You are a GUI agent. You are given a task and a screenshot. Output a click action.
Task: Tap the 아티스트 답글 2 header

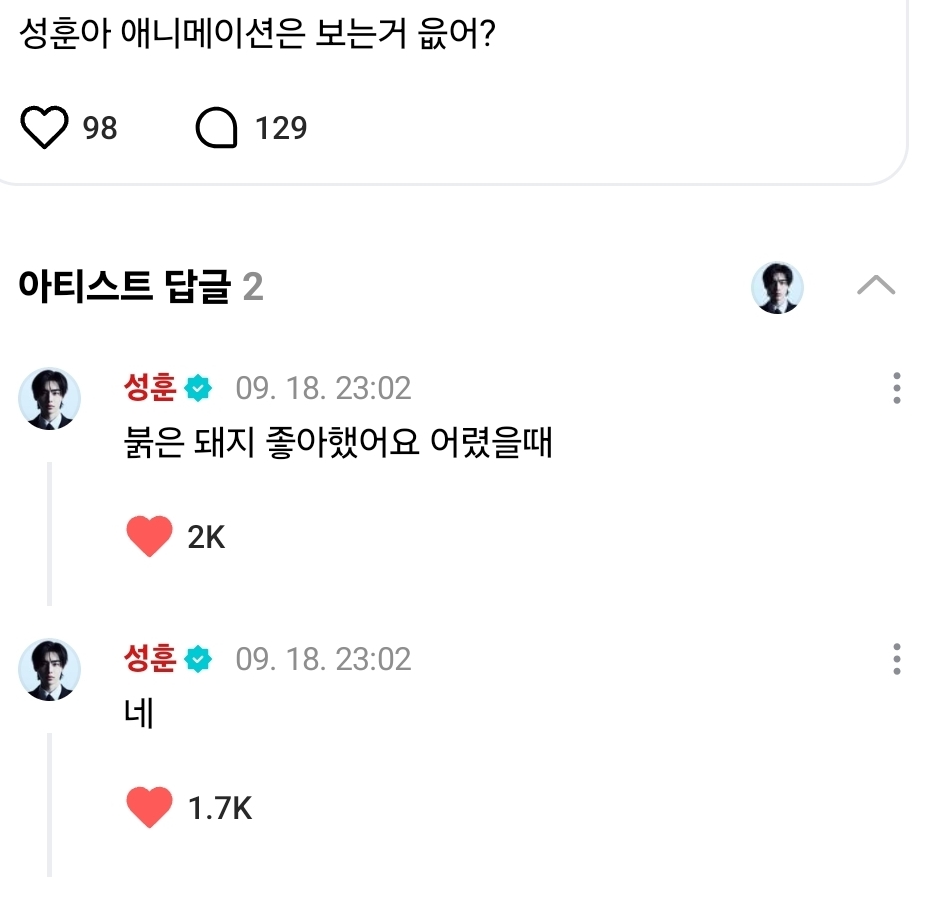[x=140, y=288]
